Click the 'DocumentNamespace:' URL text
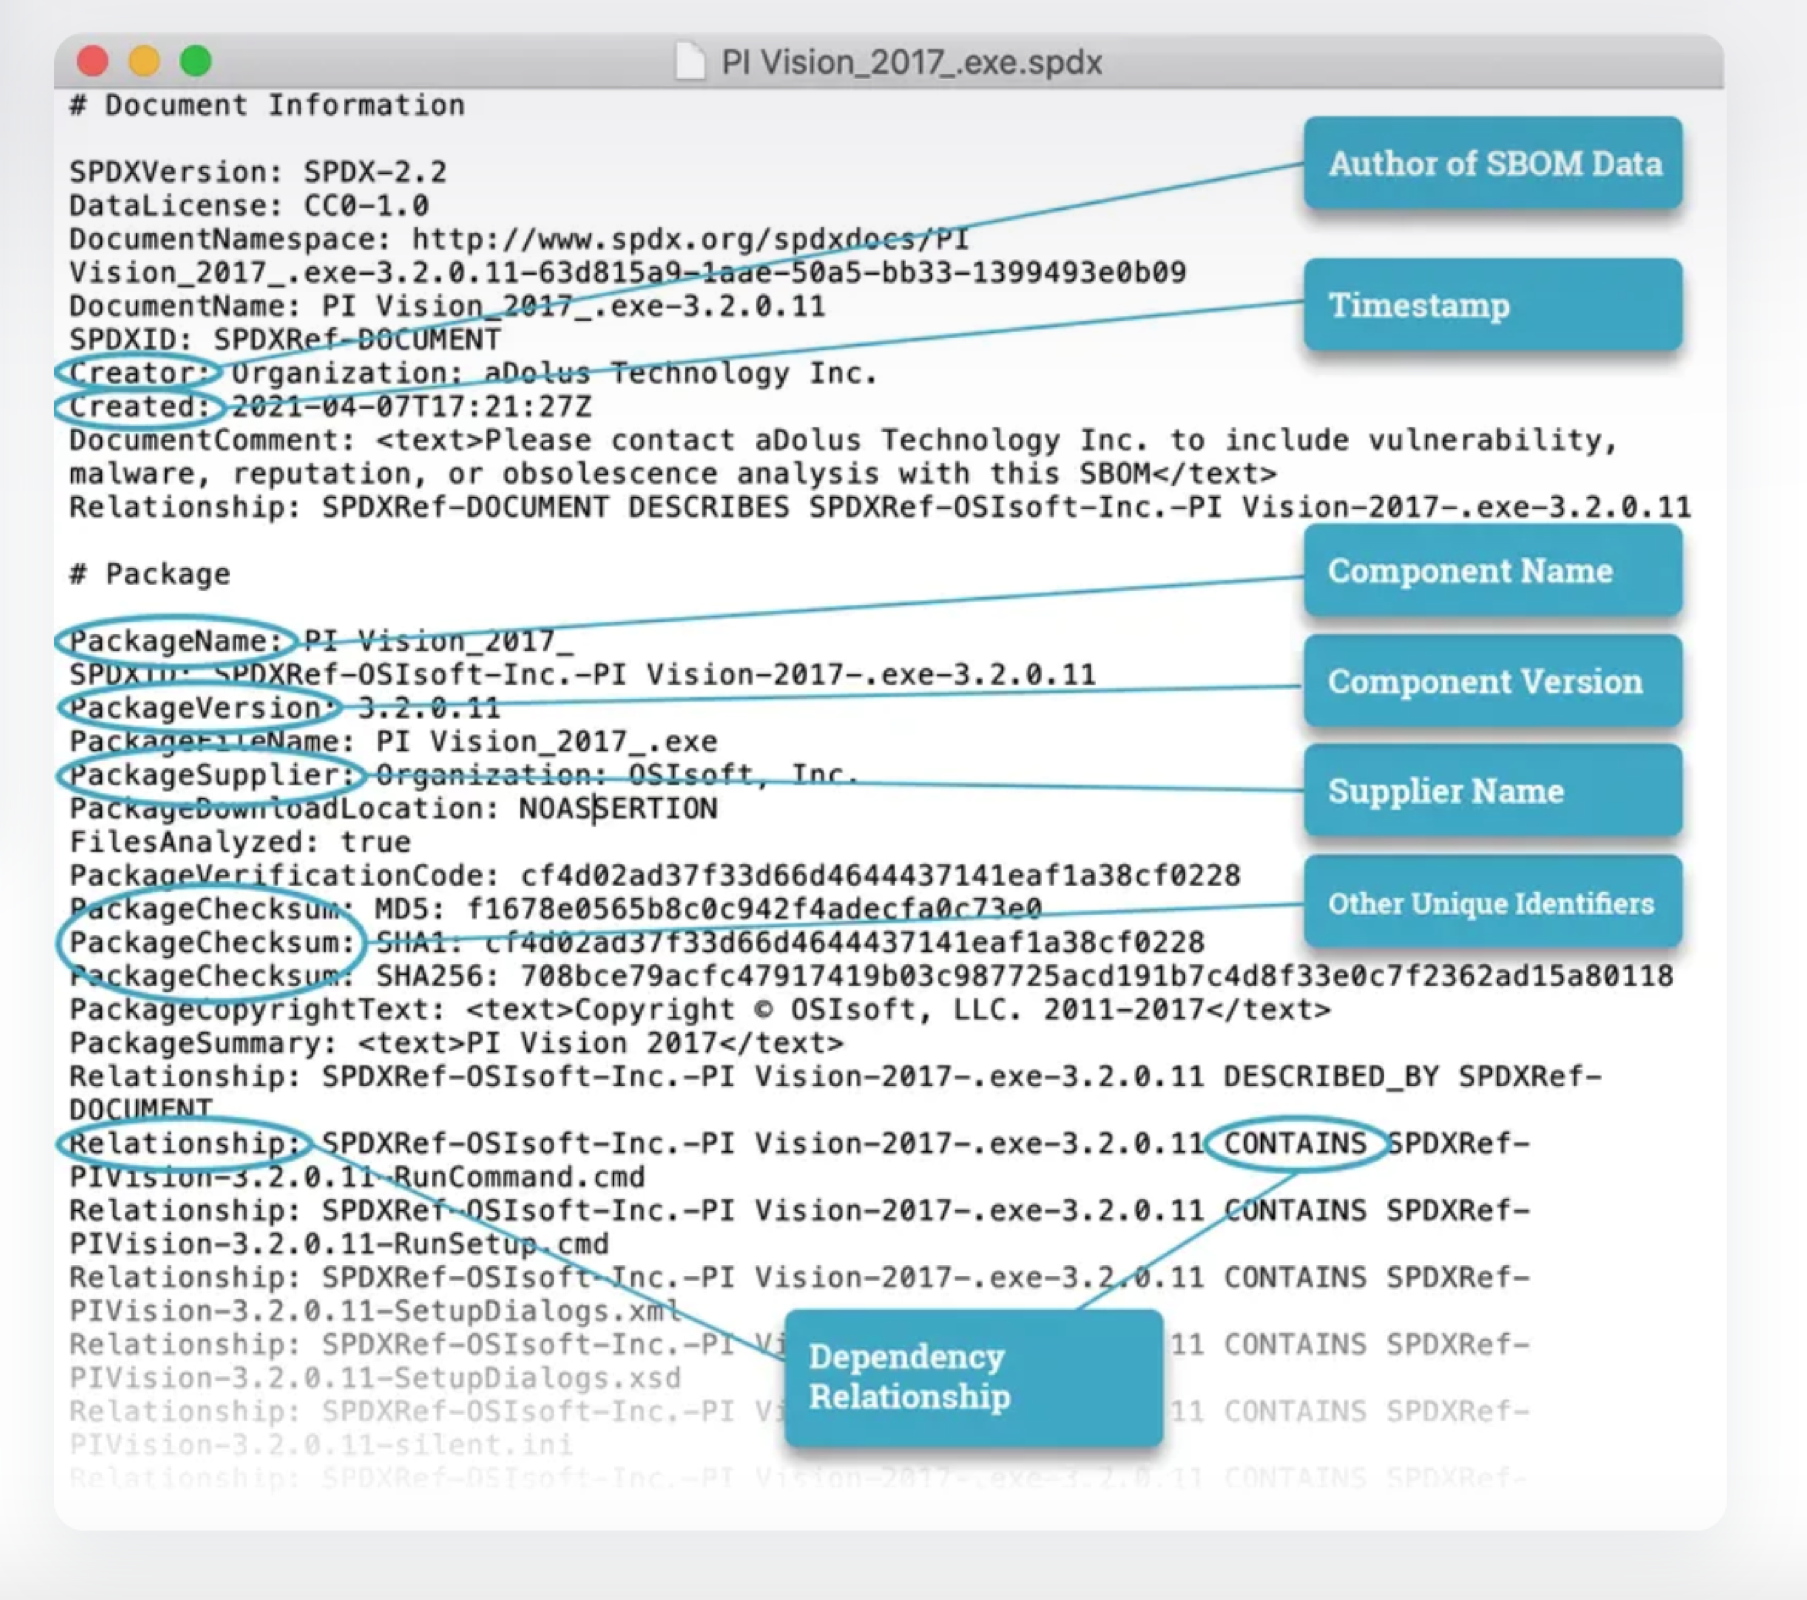1807x1600 pixels. point(628,256)
